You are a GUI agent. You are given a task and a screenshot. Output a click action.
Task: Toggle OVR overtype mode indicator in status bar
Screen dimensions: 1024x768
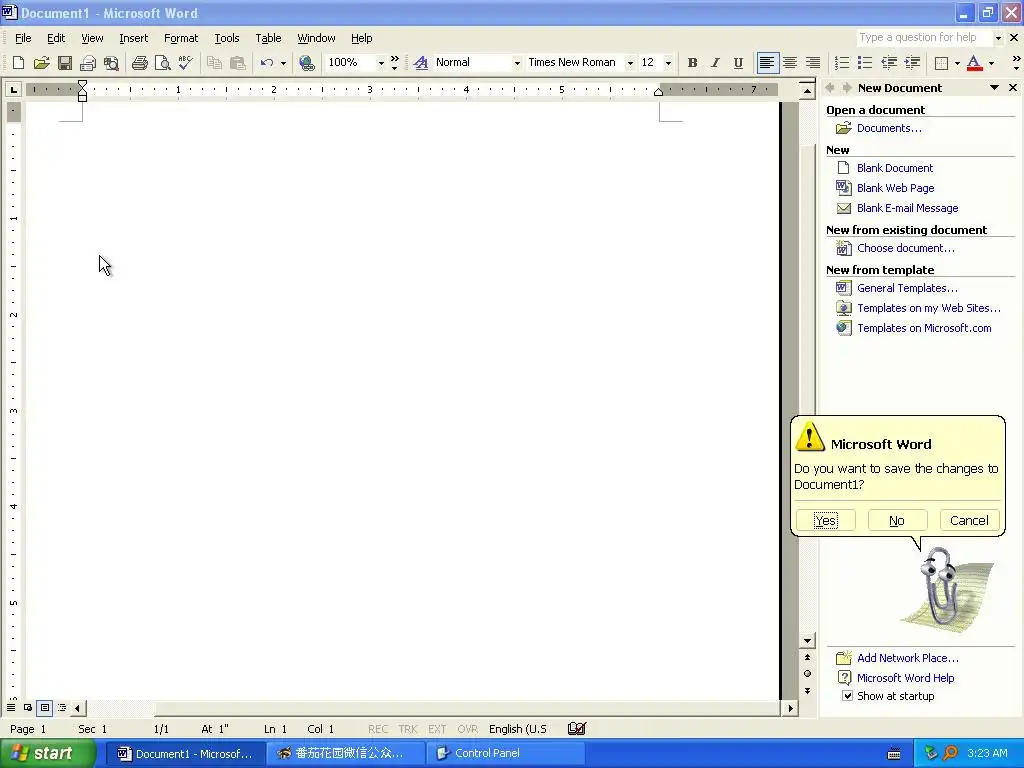pos(468,729)
